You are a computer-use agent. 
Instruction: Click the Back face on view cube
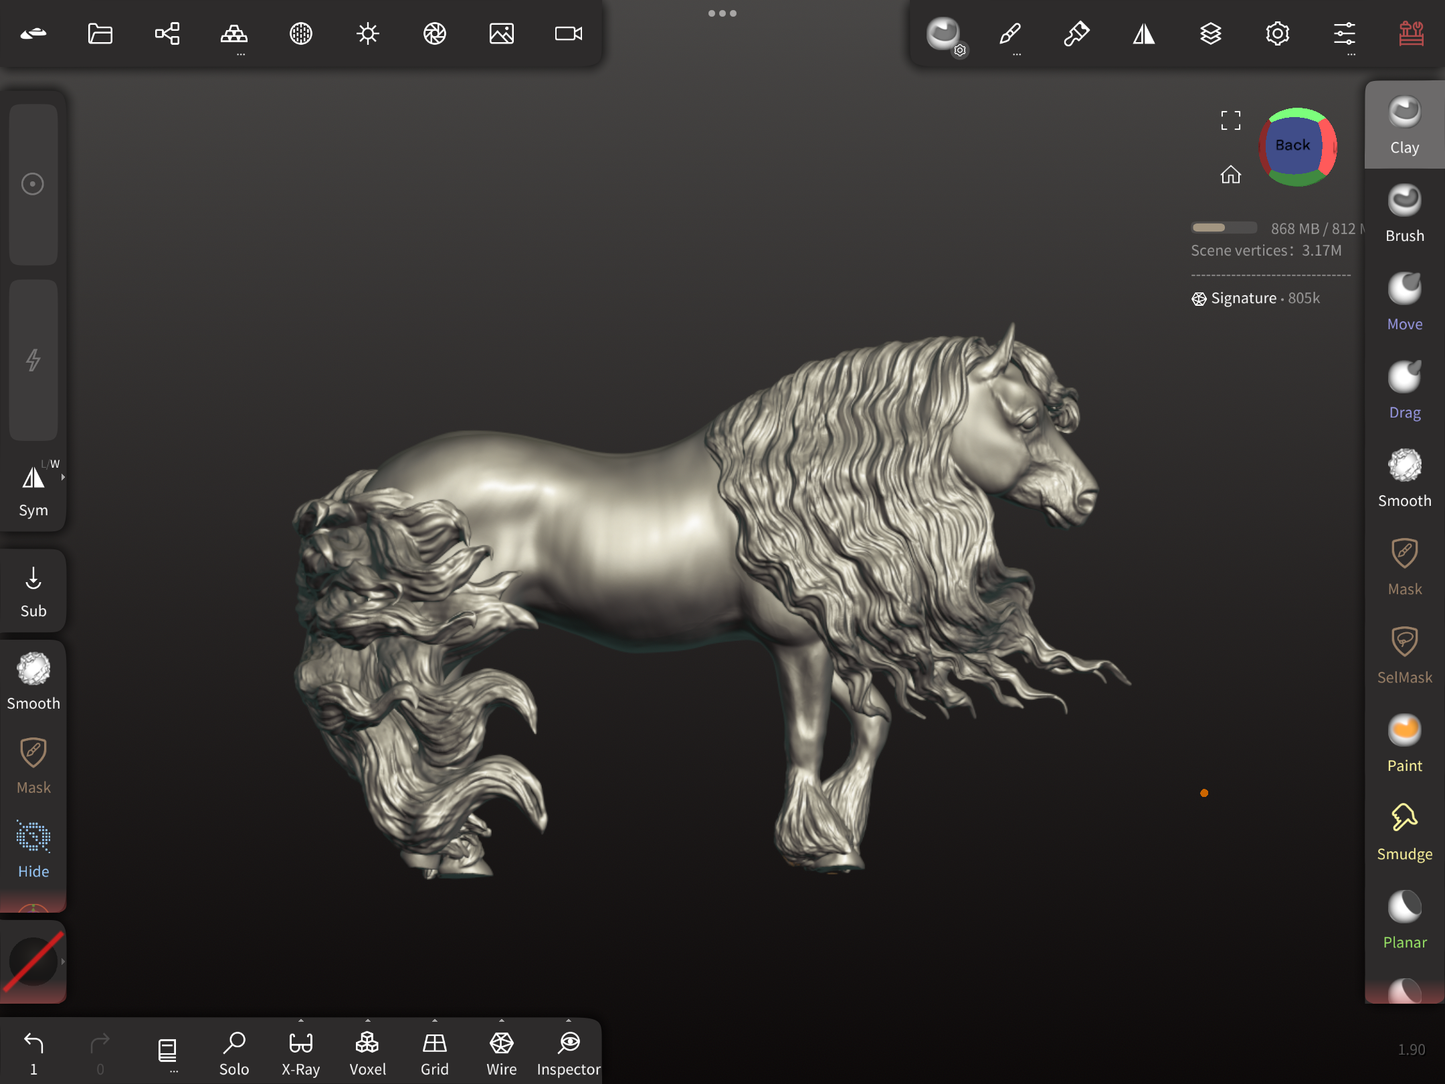click(1292, 146)
